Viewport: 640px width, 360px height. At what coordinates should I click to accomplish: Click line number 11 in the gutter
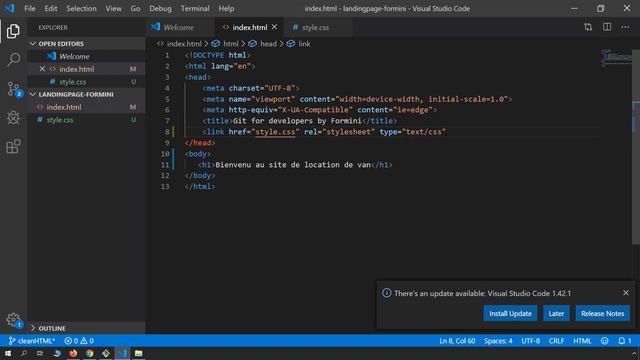click(165, 165)
